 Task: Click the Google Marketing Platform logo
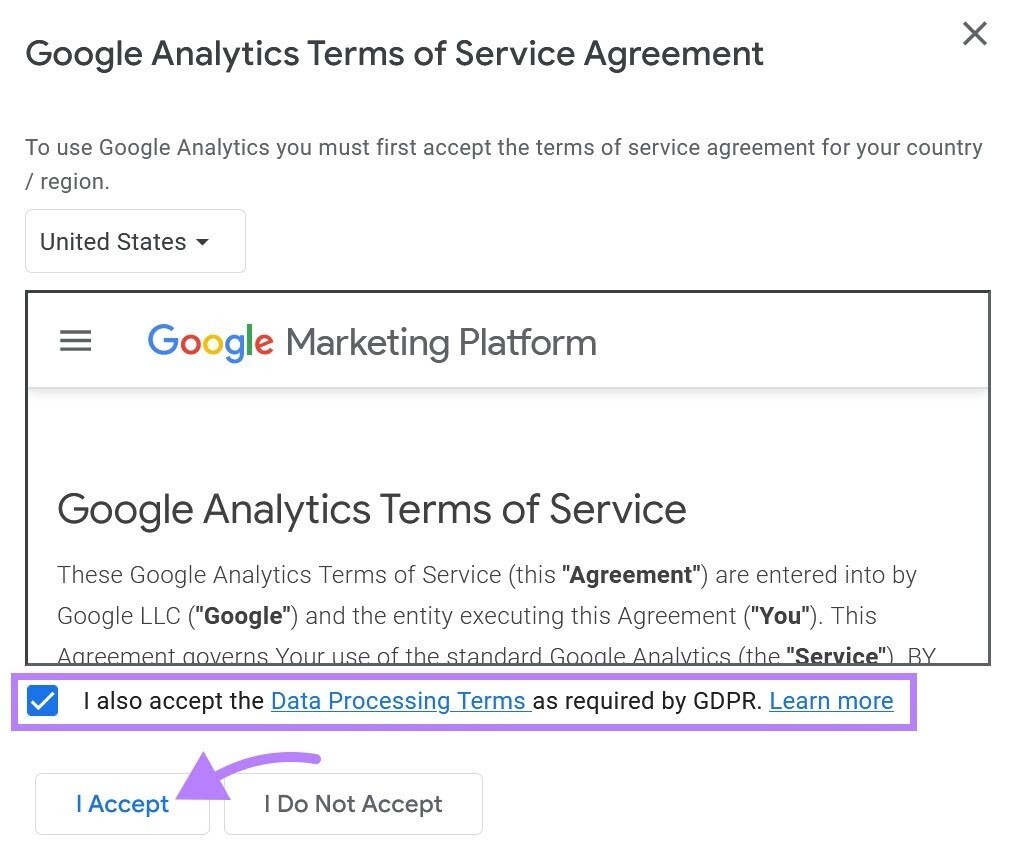pyautogui.click(x=371, y=342)
